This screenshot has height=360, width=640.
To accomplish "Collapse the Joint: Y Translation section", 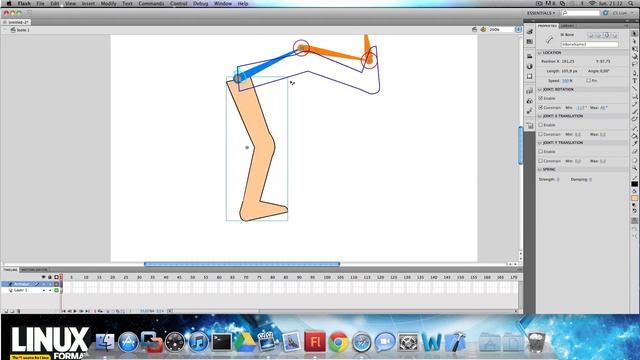I will pos(540,142).
